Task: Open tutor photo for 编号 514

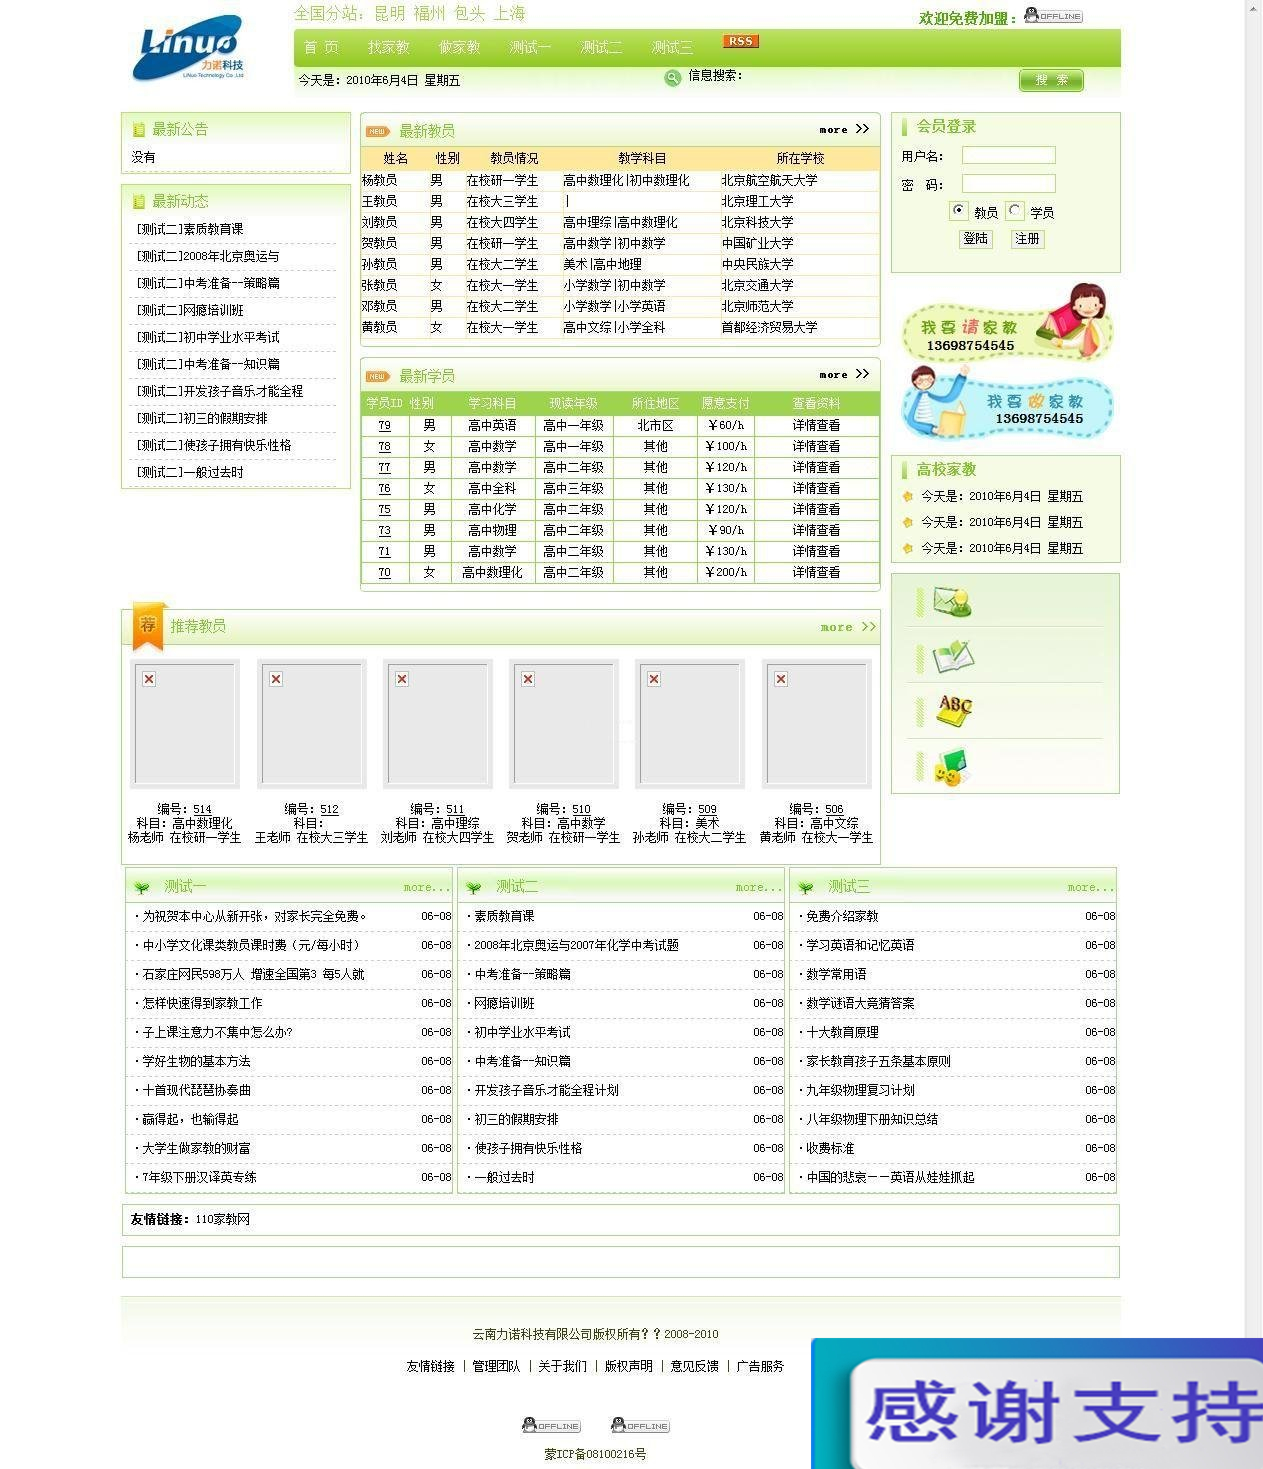Action: (x=185, y=724)
